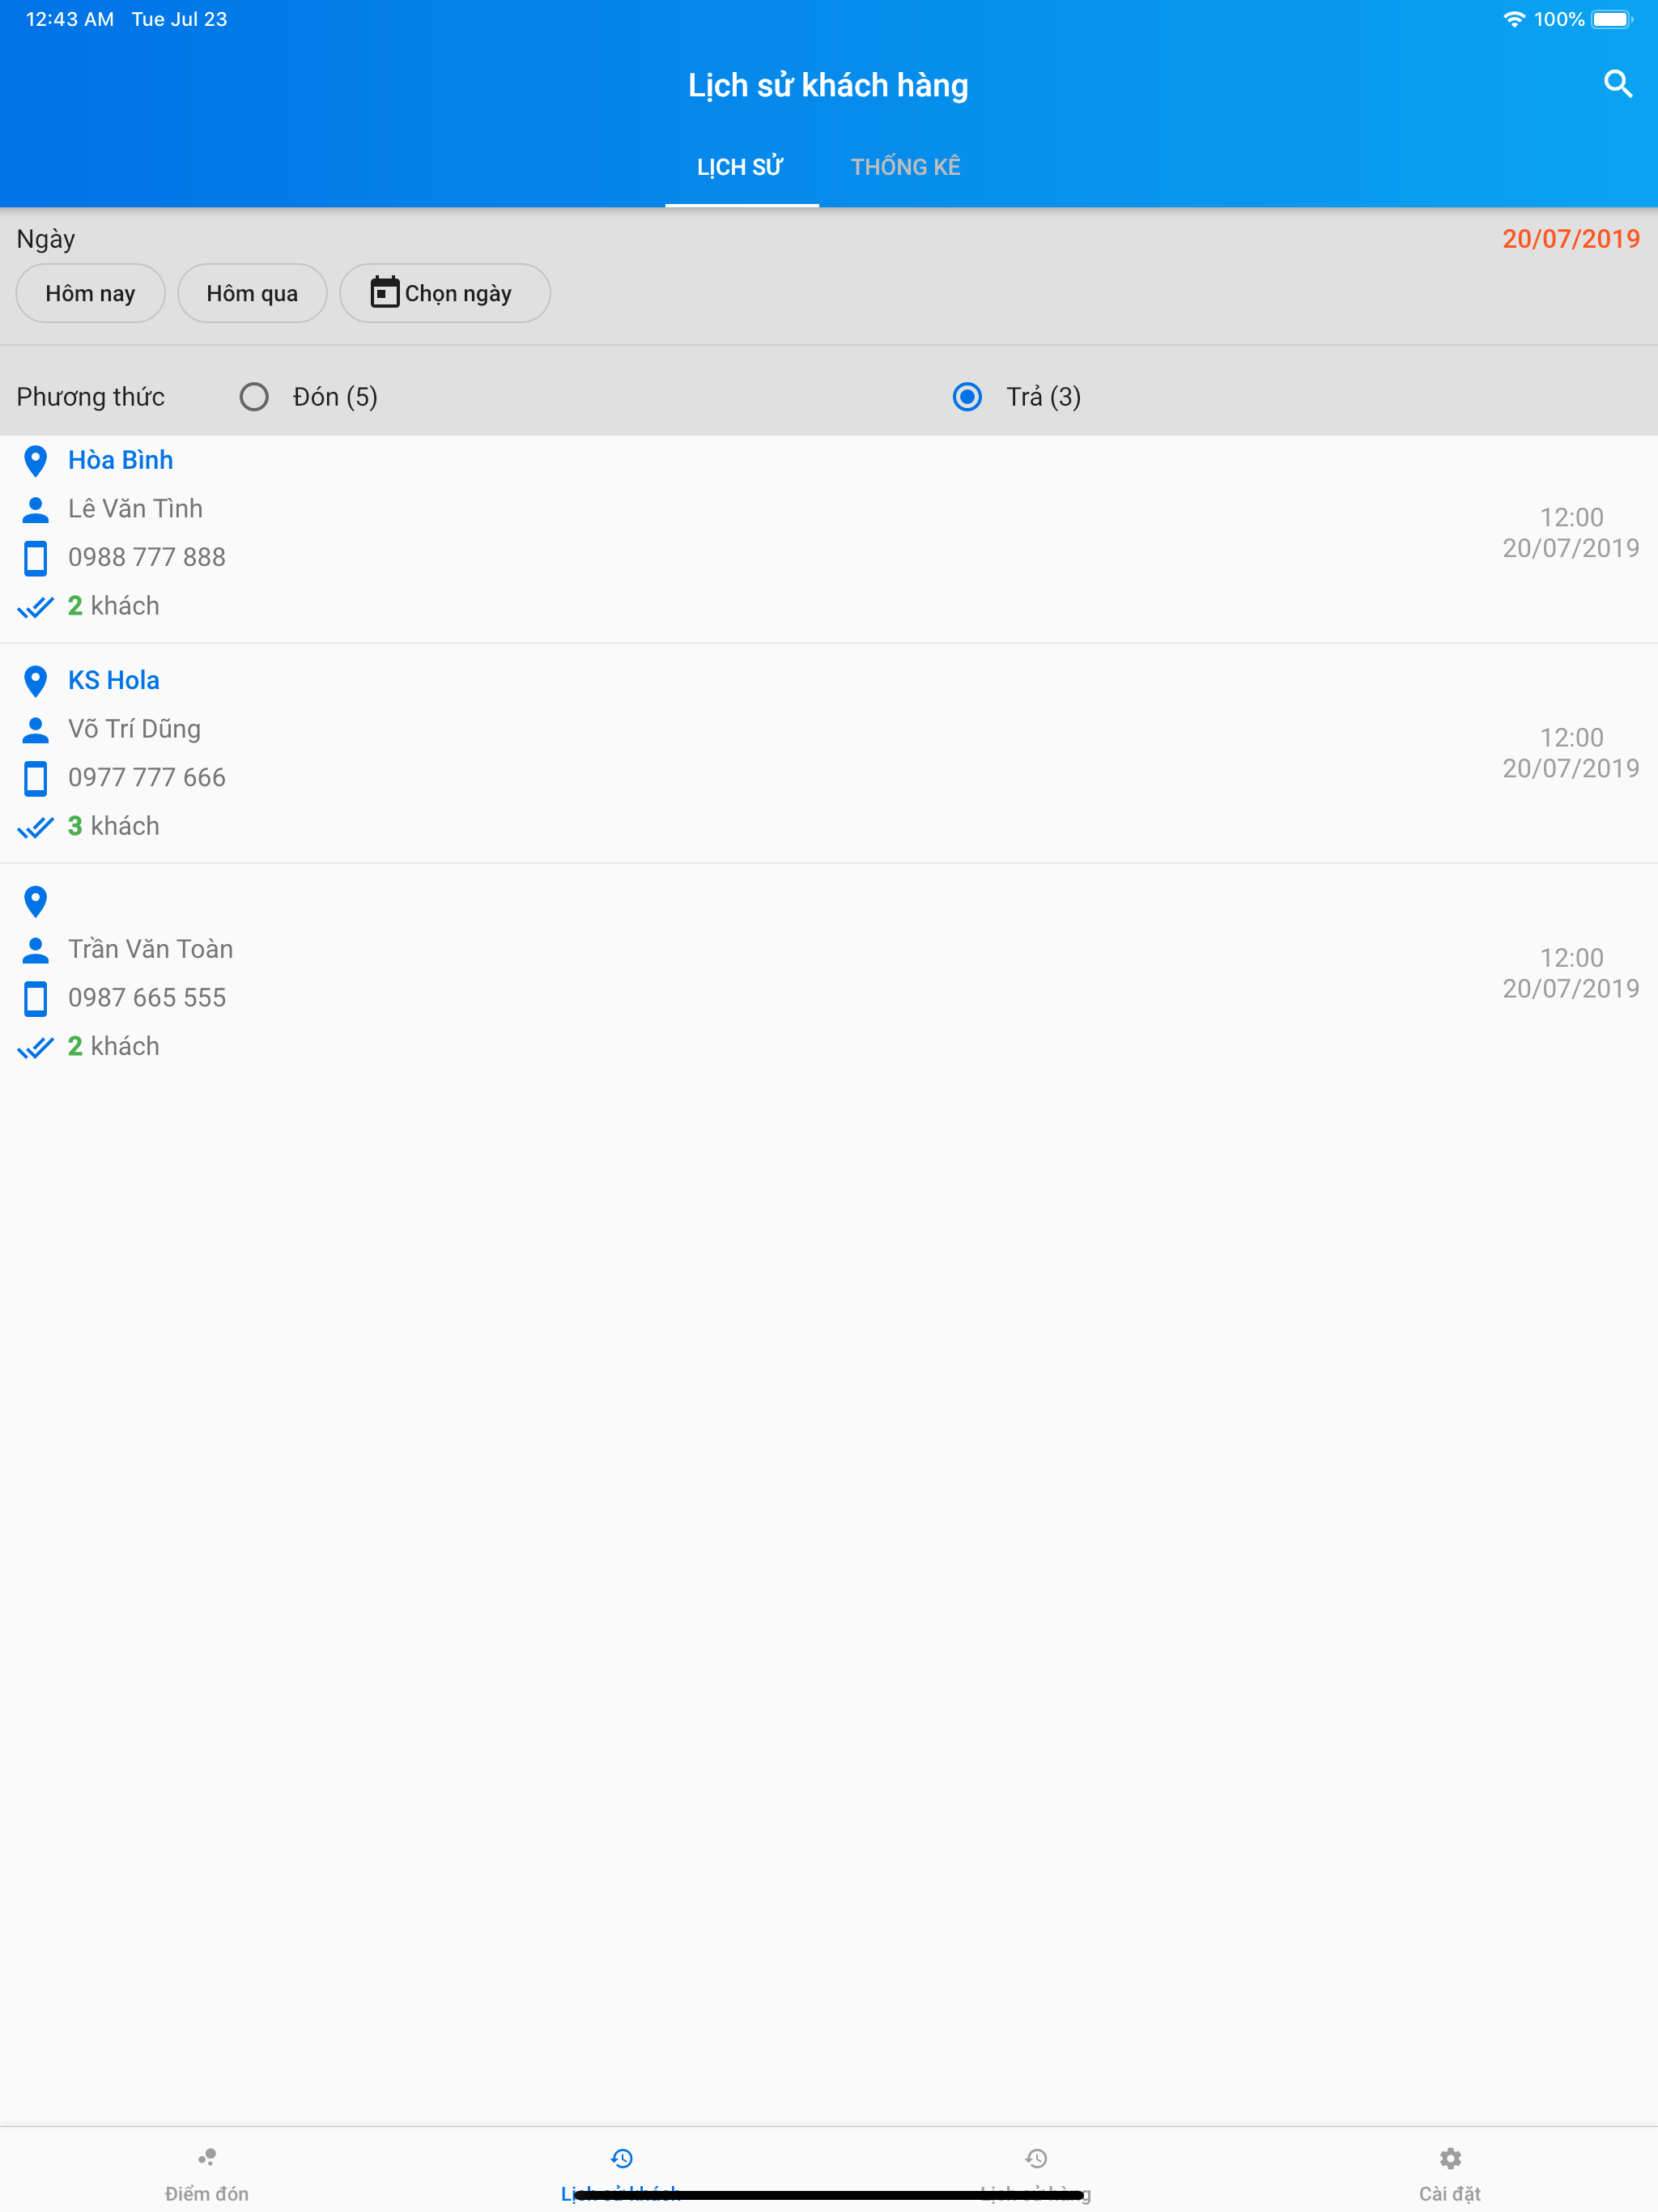Open the Chọn ngày date picker
The width and height of the screenshot is (1658, 2212).
point(445,293)
